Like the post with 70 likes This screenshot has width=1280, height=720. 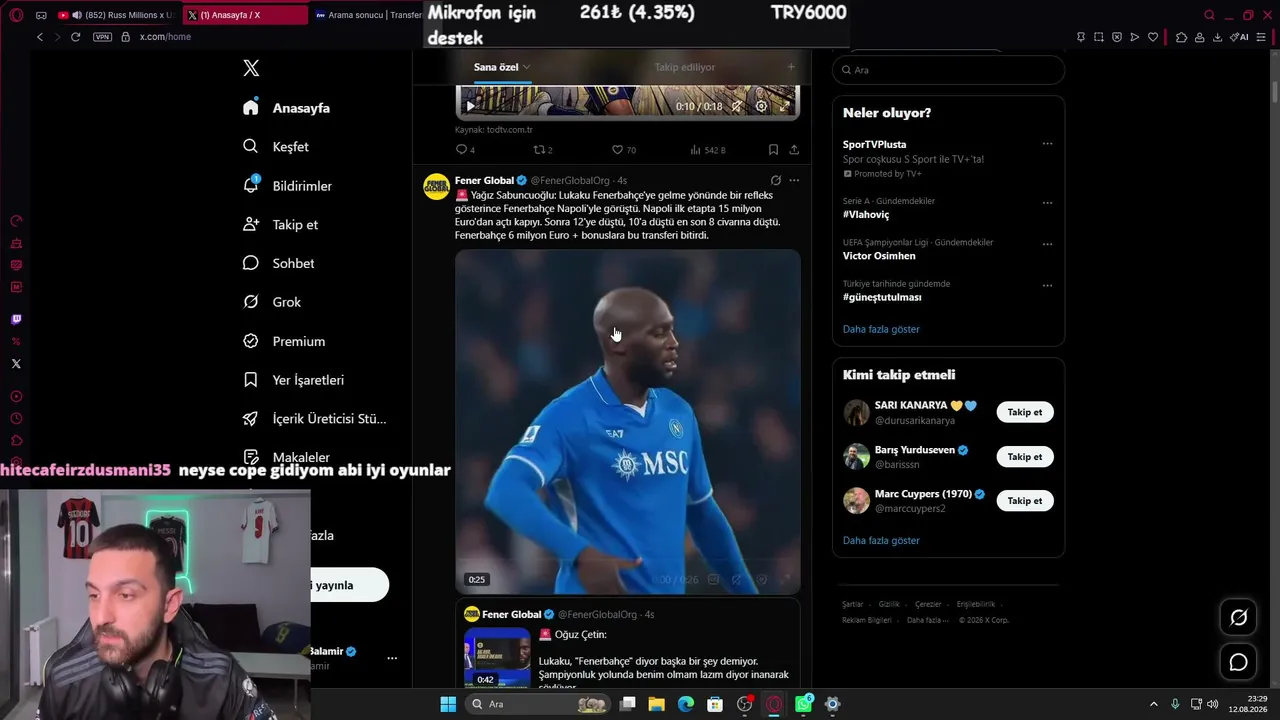[x=623, y=150]
